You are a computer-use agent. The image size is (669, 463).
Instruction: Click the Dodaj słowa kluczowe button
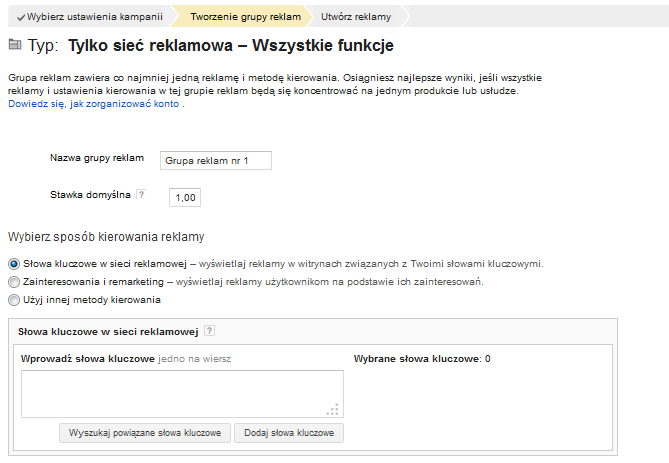(x=289, y=433)
